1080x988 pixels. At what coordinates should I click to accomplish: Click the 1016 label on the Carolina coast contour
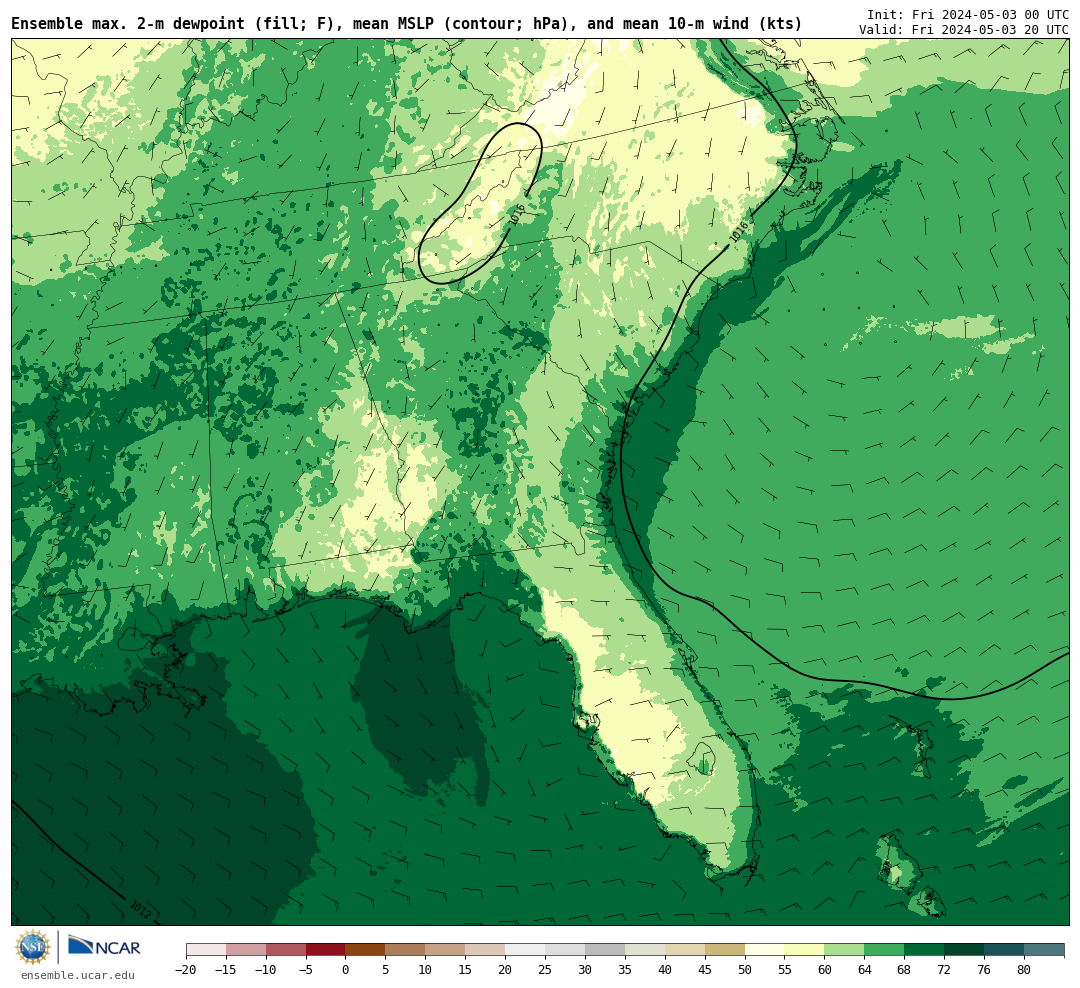tap(739, 231)
